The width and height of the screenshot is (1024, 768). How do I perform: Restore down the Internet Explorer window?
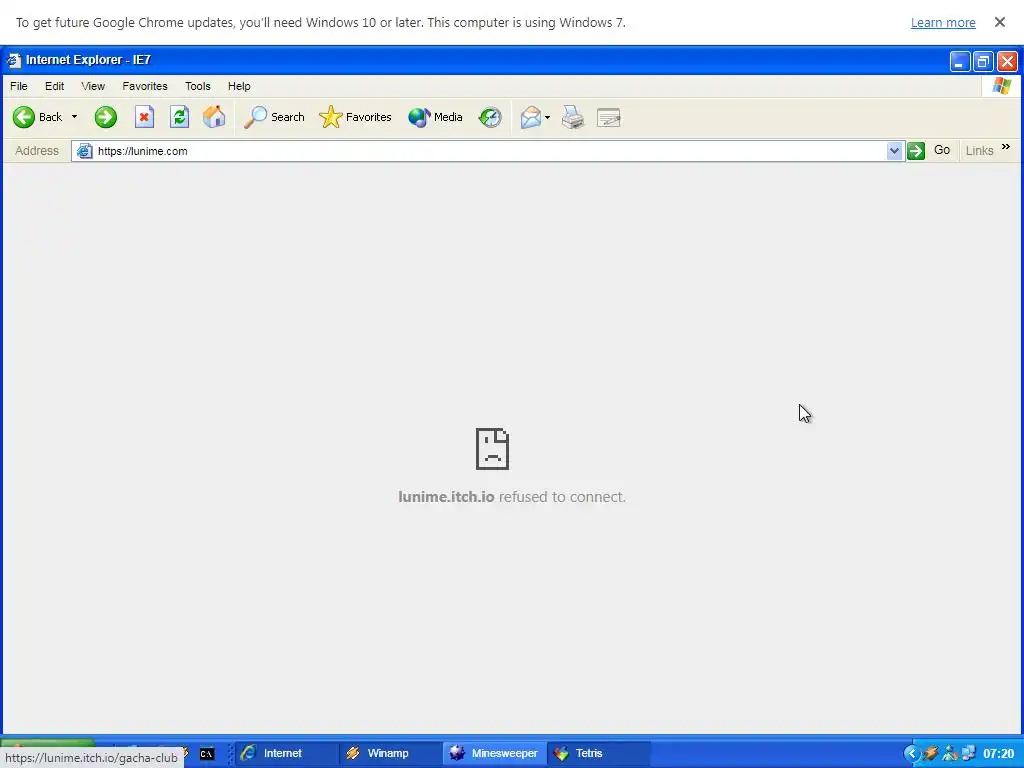coord(983,61)
